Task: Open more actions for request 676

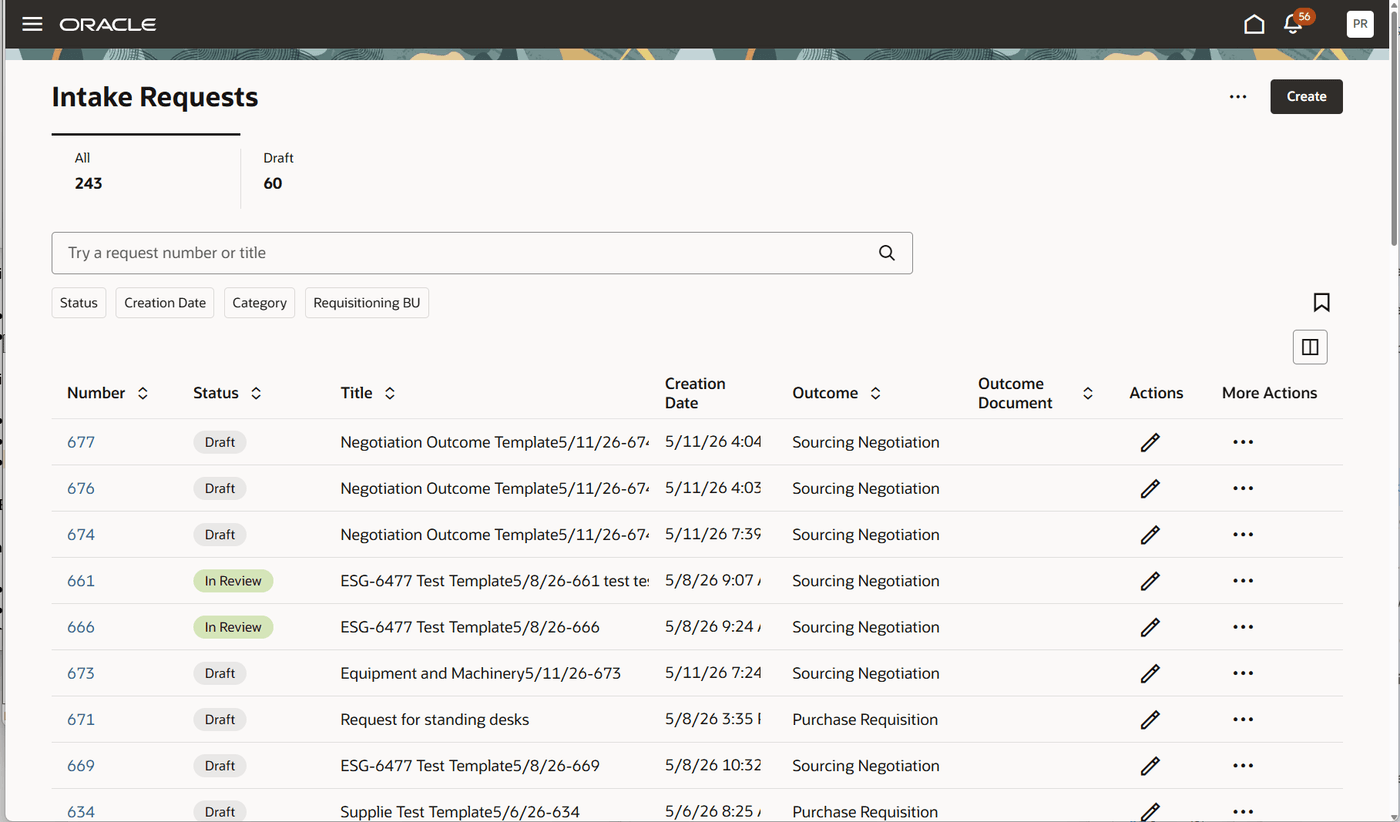Action: coord(1243,488)
